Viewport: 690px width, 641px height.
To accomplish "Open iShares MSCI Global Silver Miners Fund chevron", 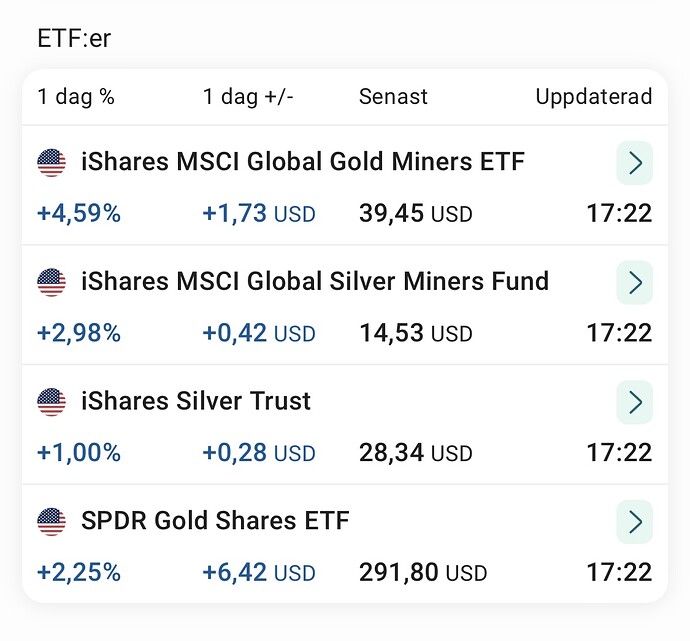I will pos(635,282).
